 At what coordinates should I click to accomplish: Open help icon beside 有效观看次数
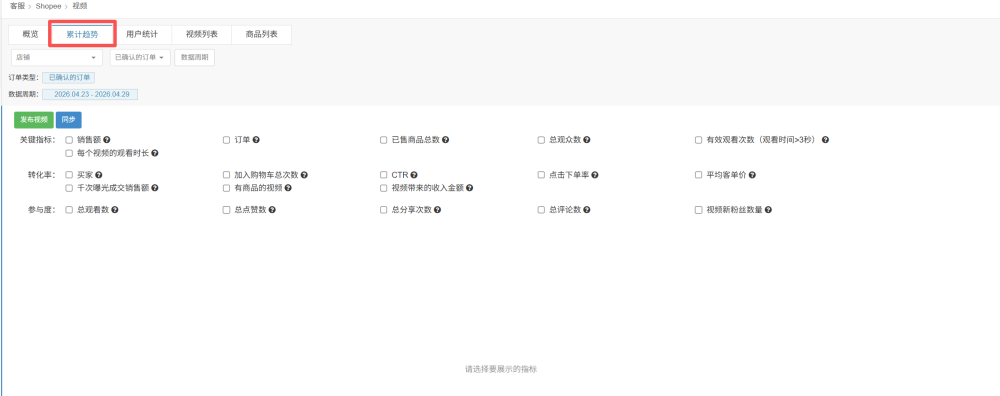coord(825,140)
